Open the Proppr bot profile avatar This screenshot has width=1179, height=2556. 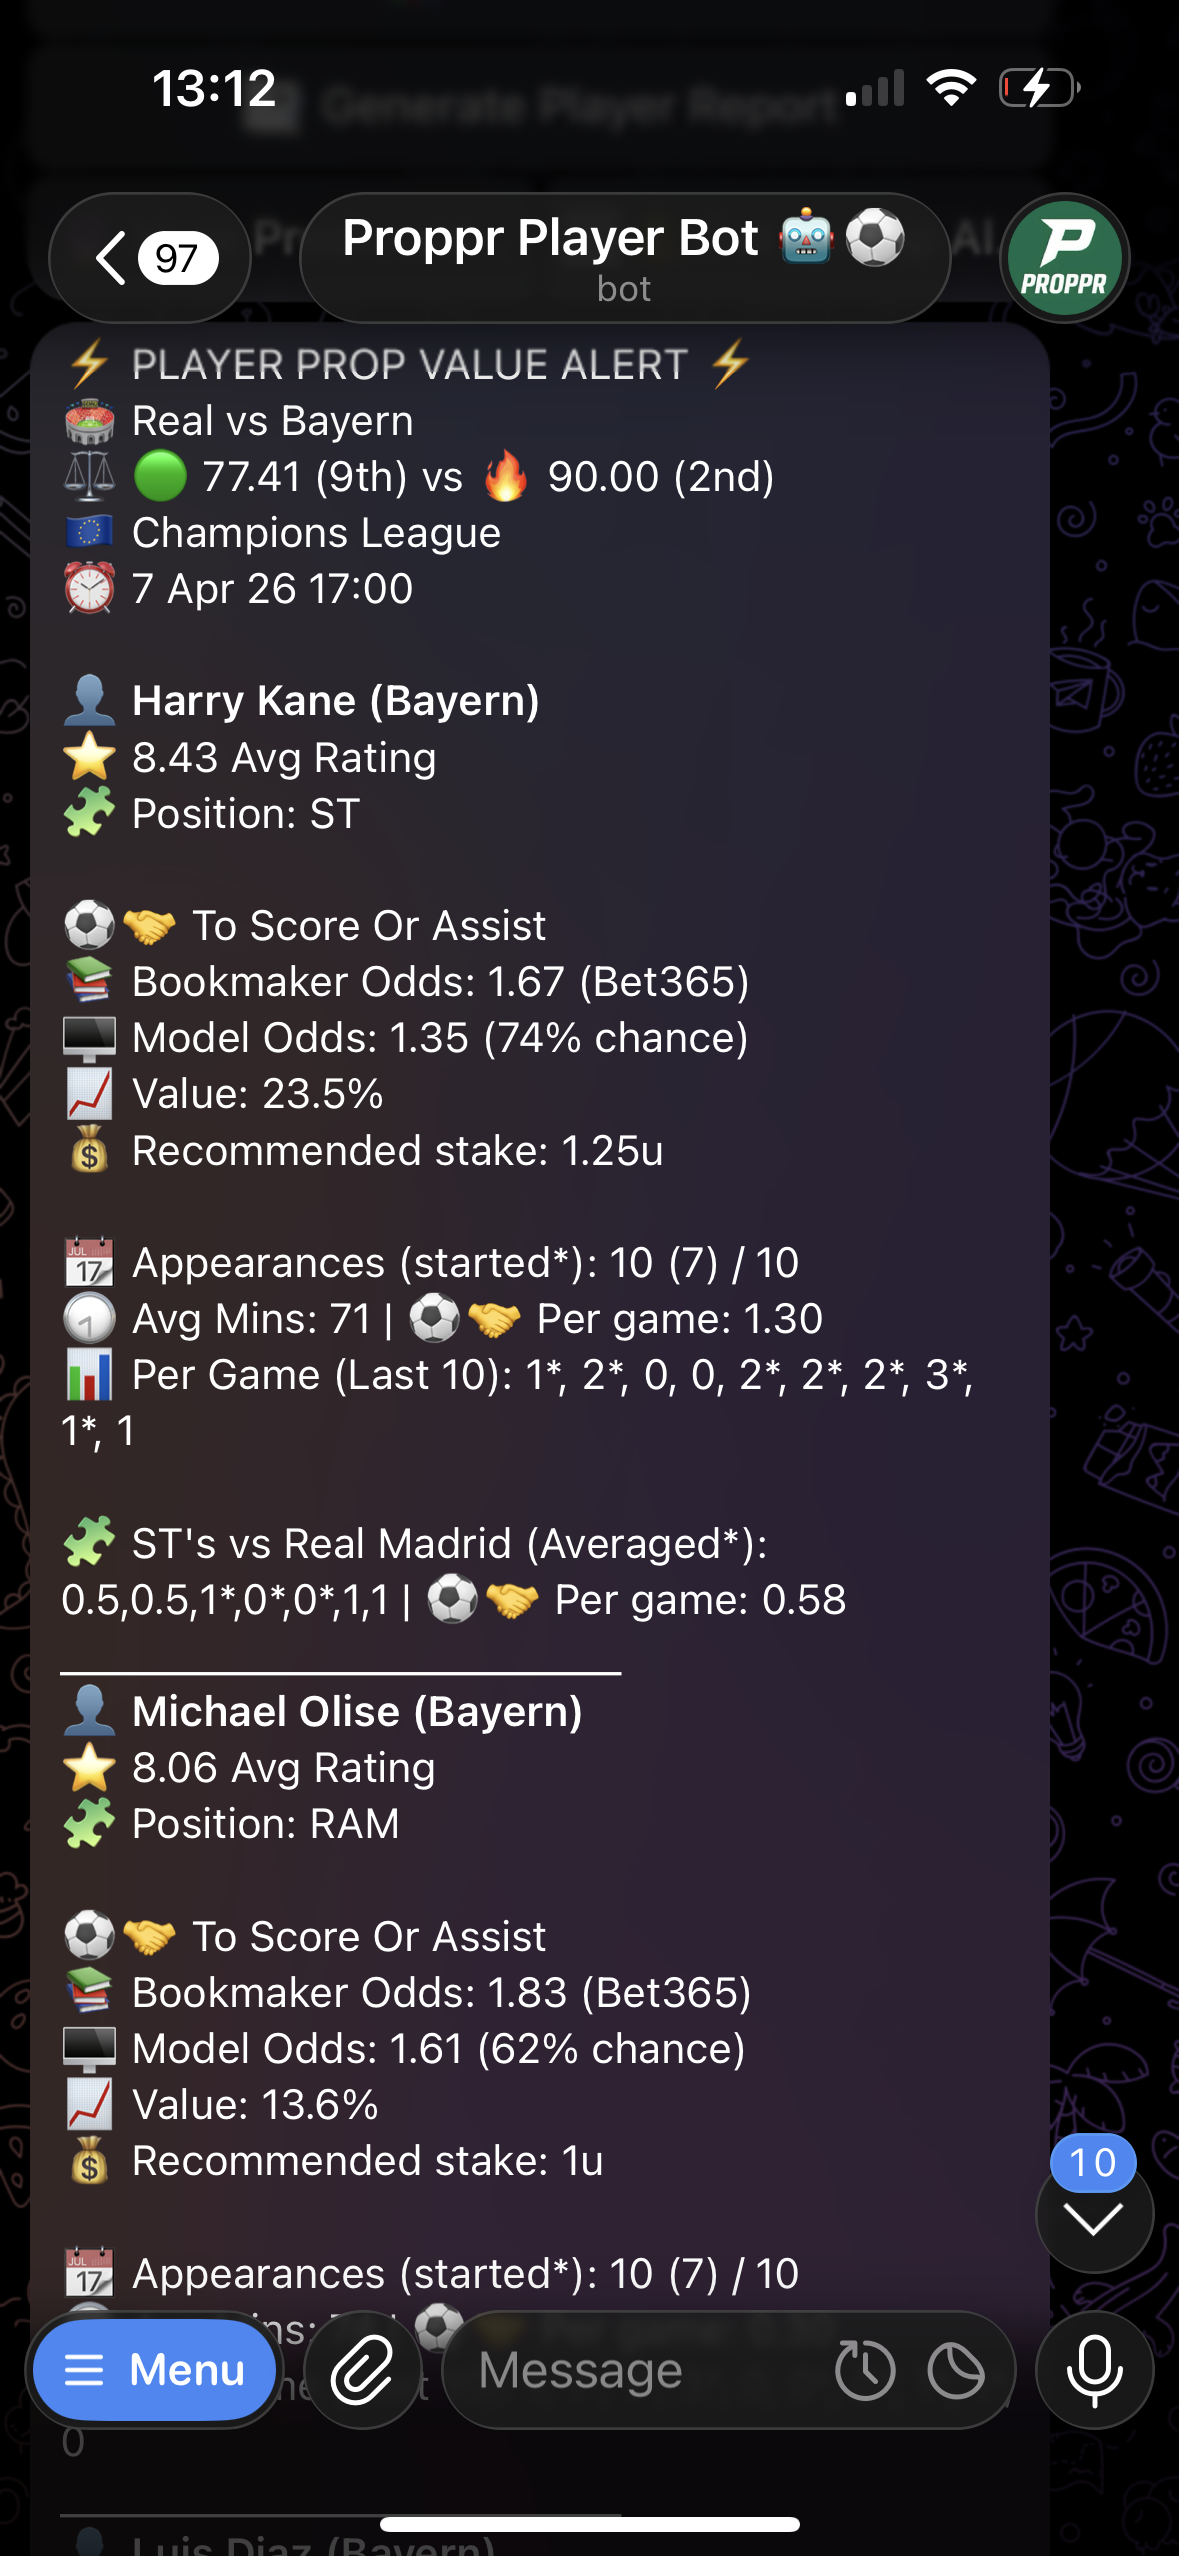click(x=1064, y=258)
